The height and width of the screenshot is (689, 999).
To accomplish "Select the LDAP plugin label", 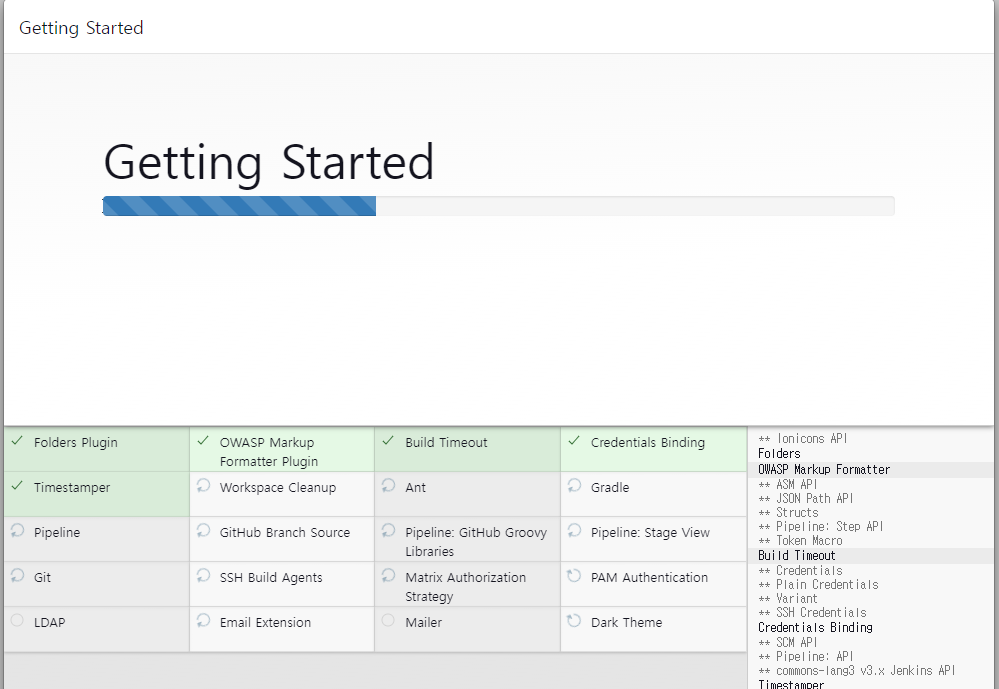I will 50,622.
